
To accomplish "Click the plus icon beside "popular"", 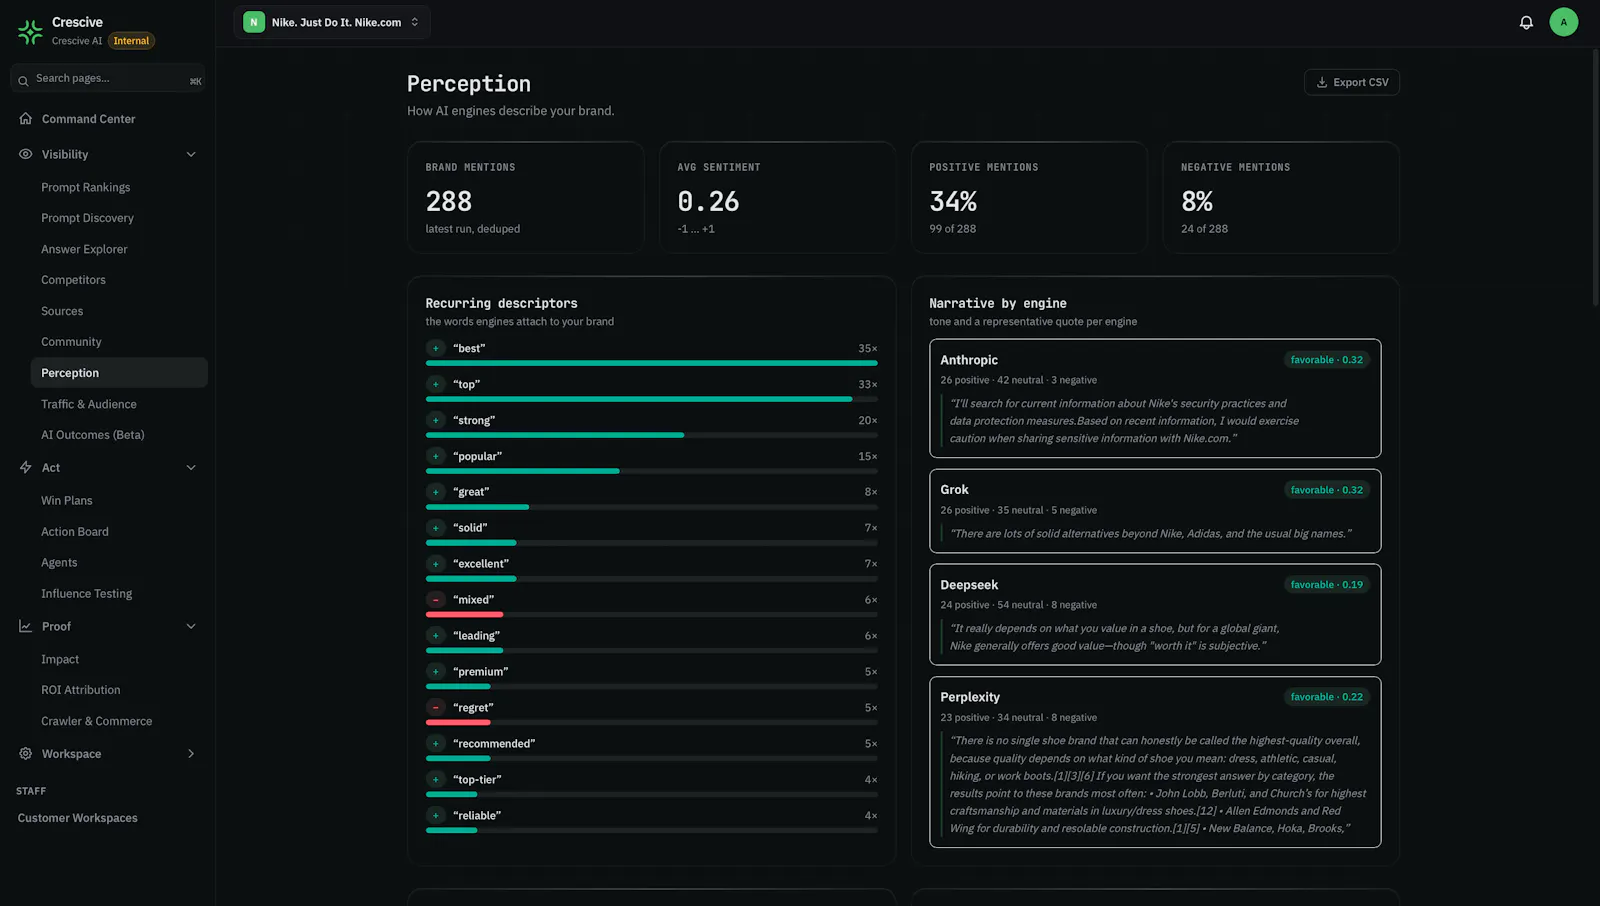I will pyautogui.click(x=436, y=456).
